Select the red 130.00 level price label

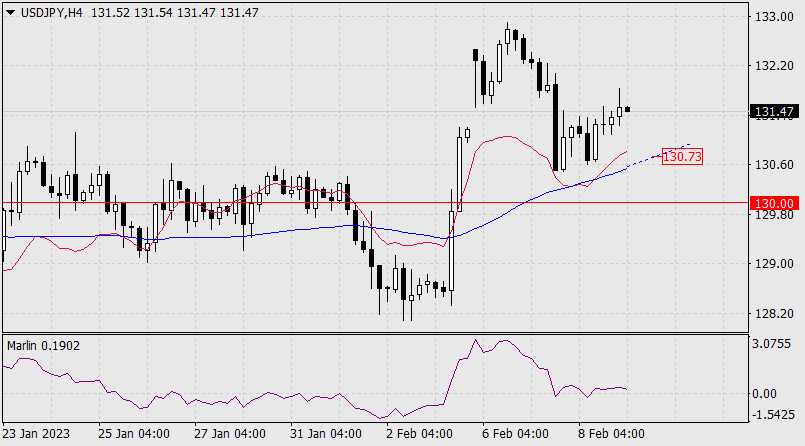[x=774, y=203]
